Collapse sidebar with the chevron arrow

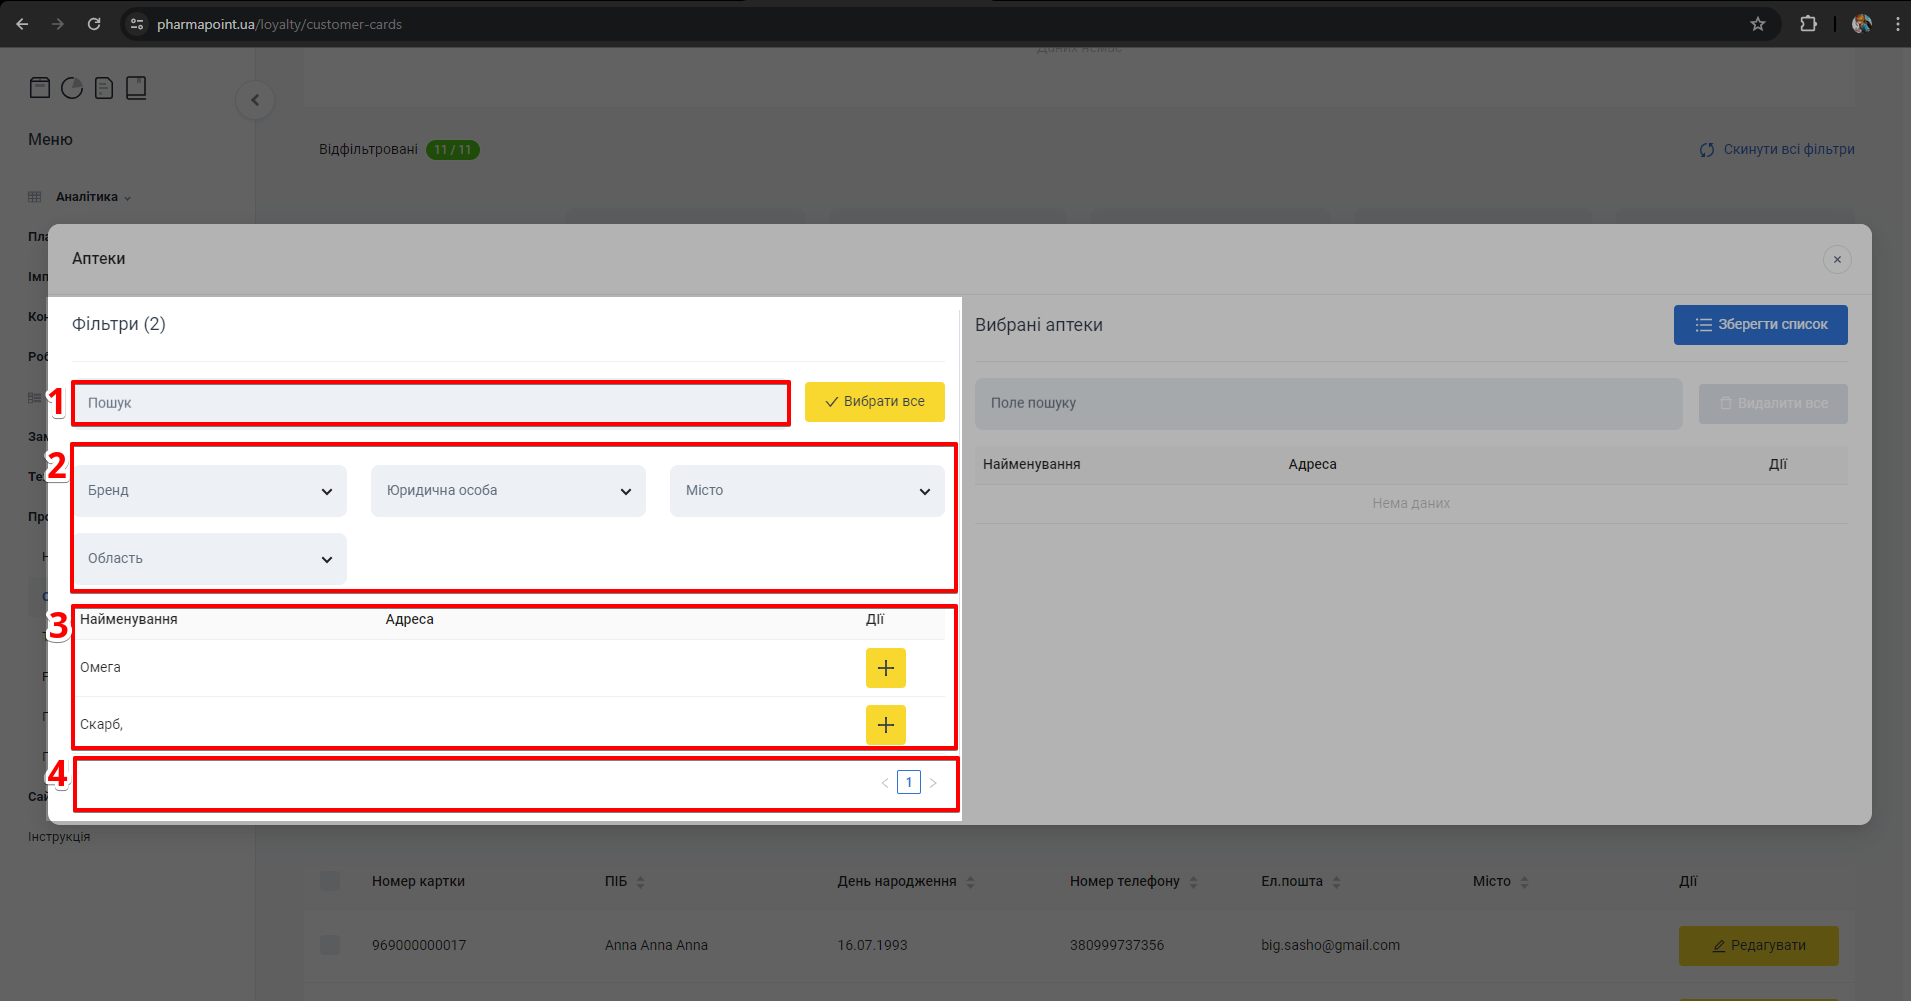click(255, 100)
